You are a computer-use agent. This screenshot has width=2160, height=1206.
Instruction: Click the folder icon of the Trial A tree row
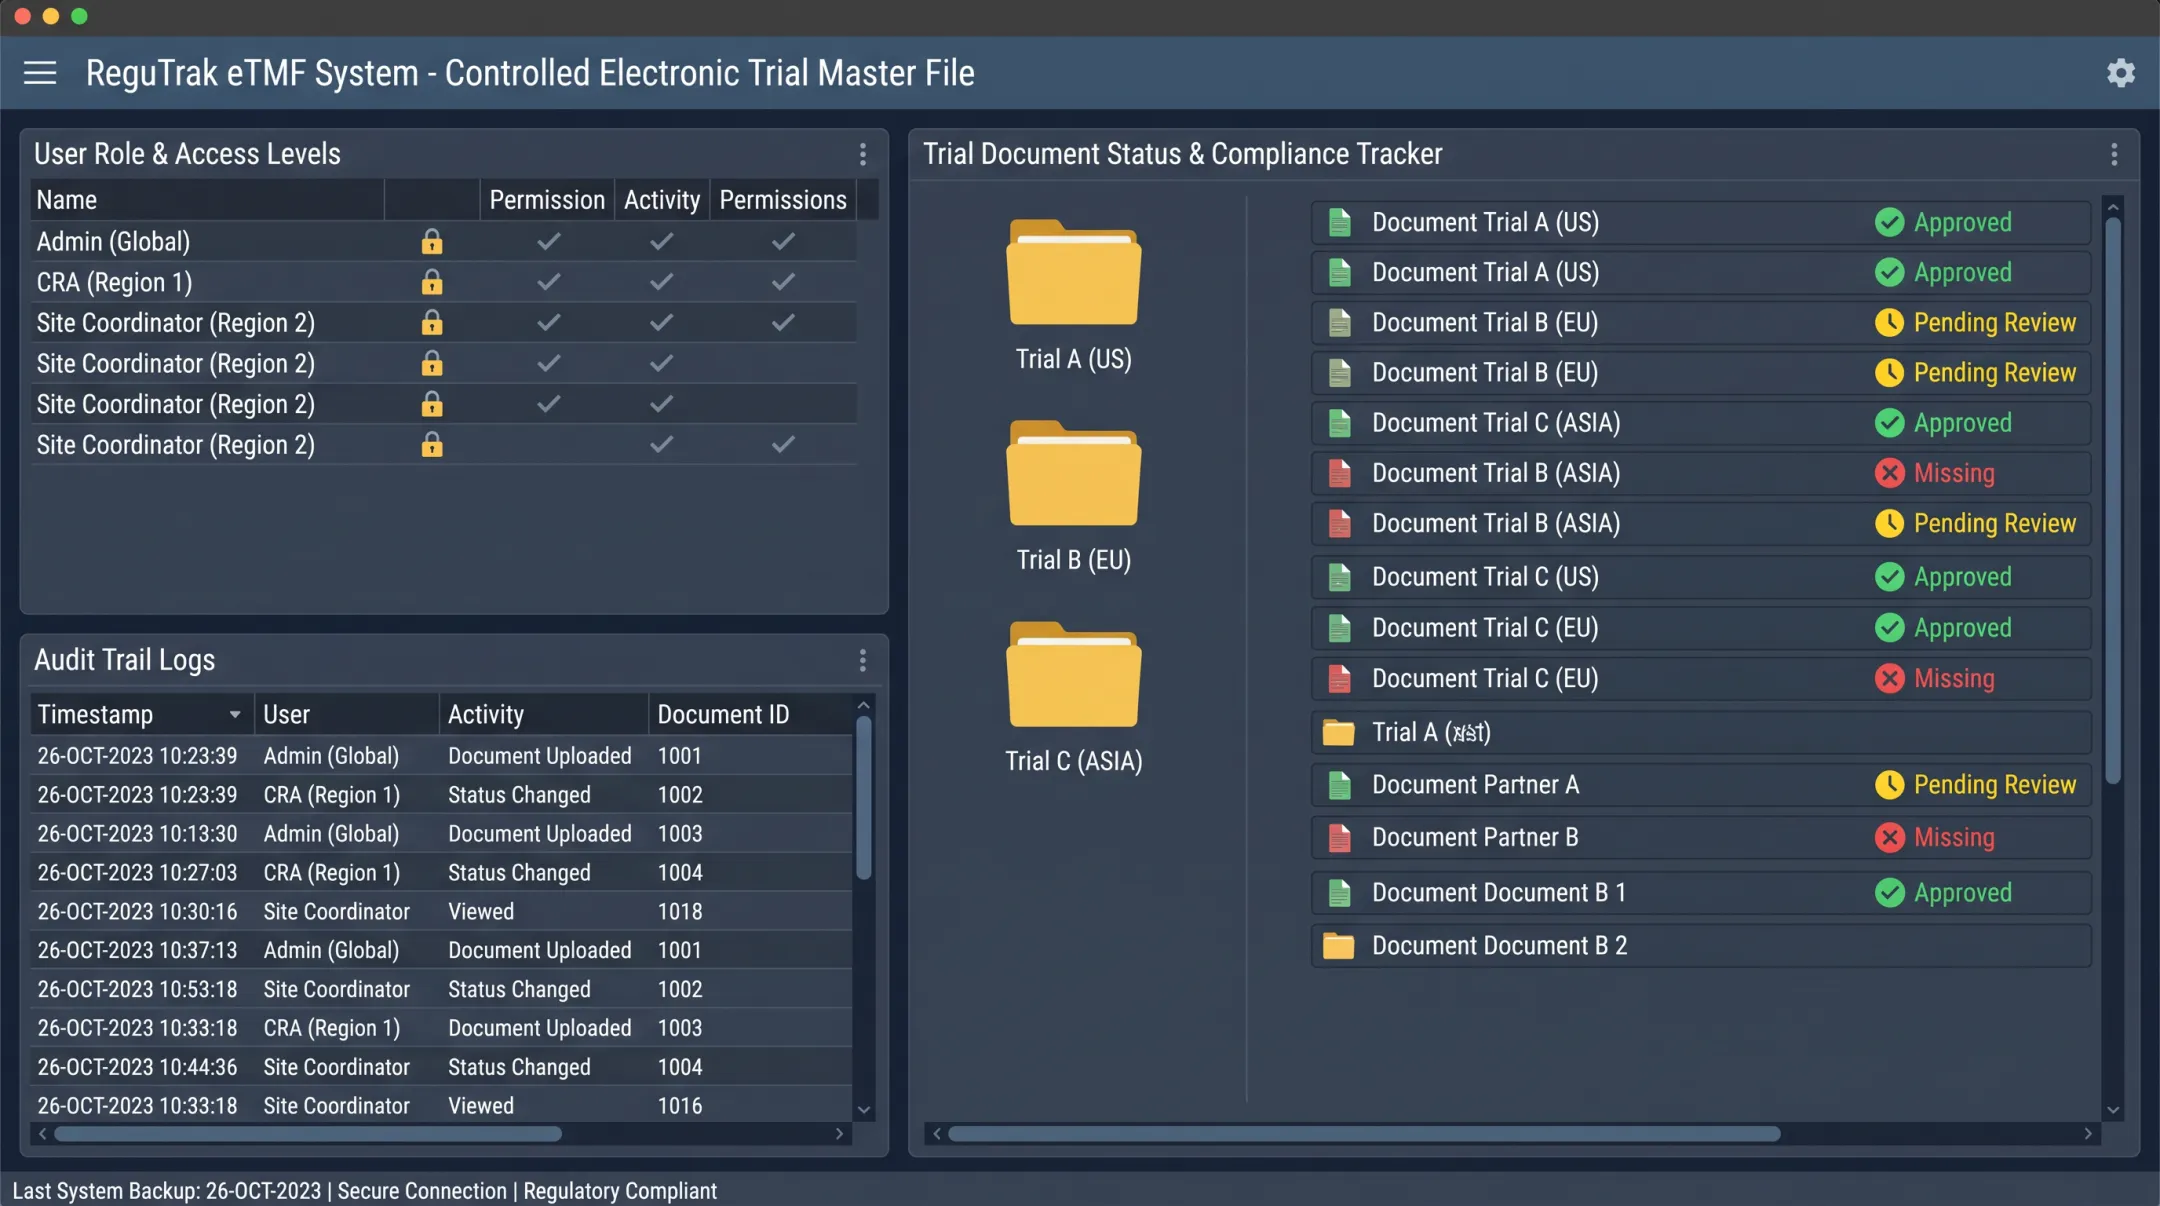(1338, 732)
